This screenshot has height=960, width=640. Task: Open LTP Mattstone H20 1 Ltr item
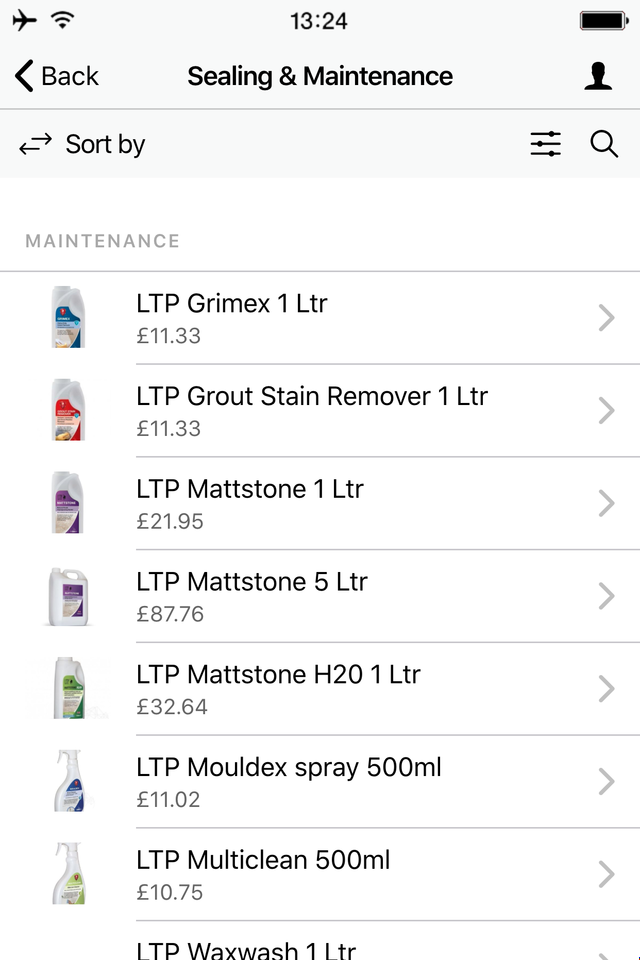(320, 689)
